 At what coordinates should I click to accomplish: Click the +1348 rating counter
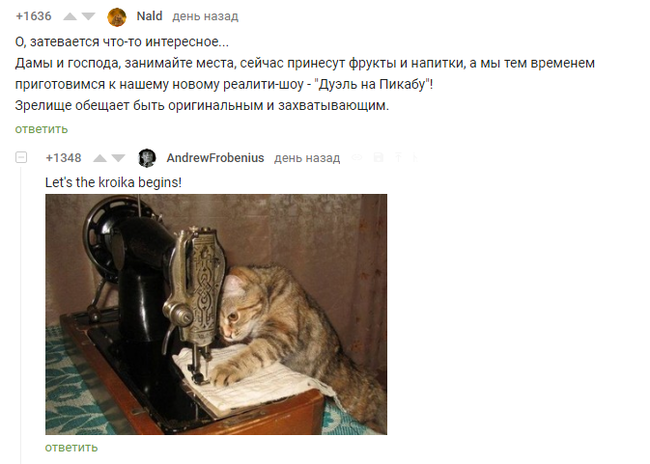tap(63, 158)
